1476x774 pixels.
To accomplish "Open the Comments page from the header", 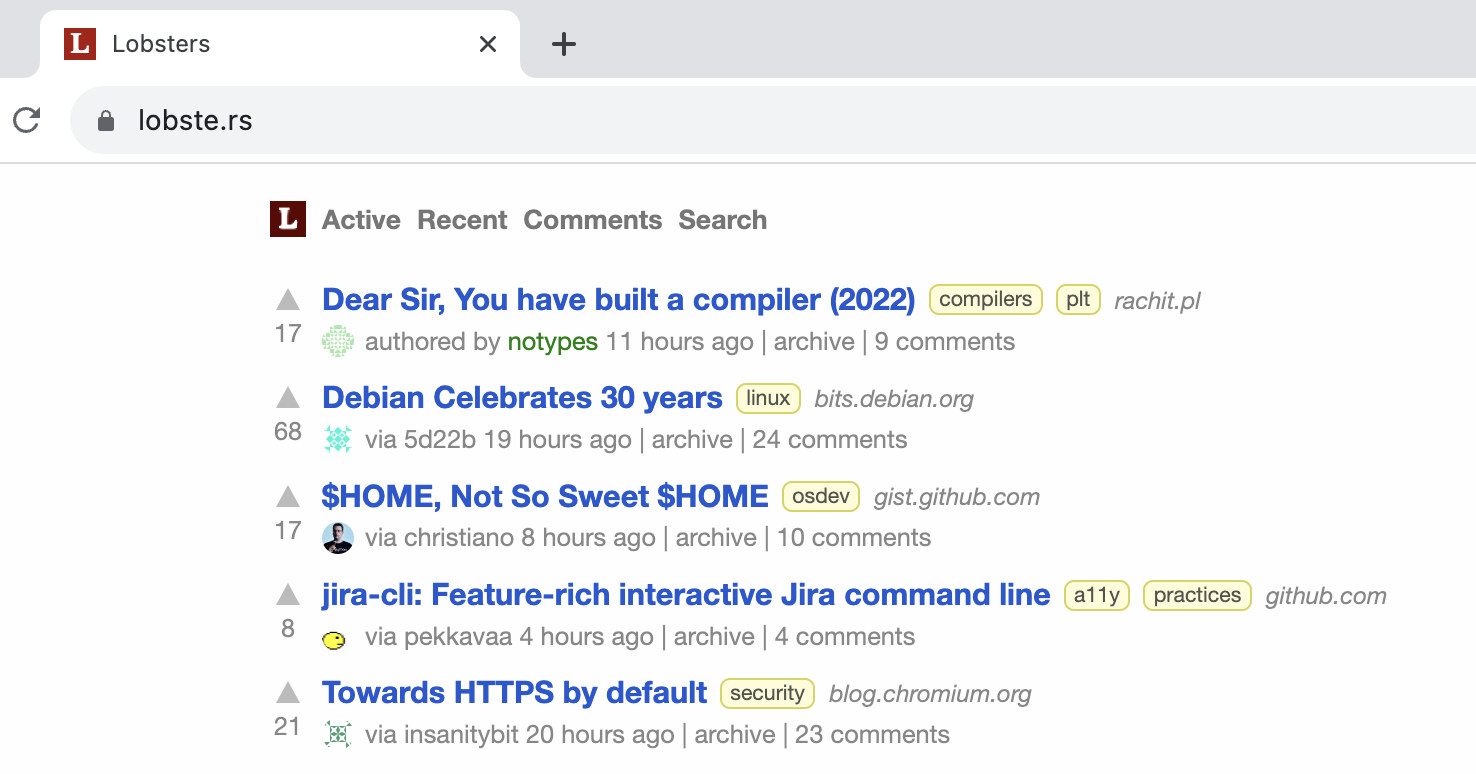I will 593,220.
